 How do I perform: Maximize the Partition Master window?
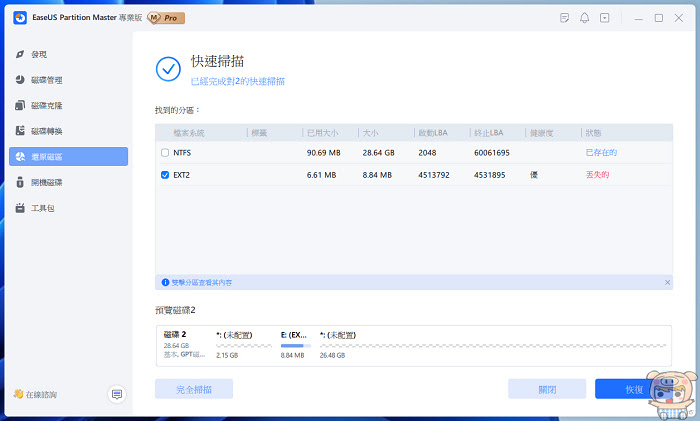(658, 18)
